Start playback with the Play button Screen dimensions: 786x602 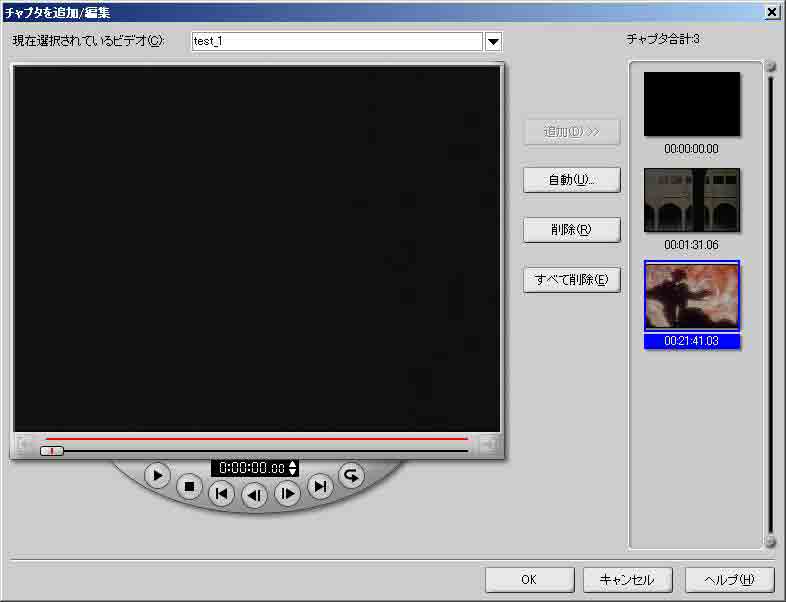click(x=157, y=475)
